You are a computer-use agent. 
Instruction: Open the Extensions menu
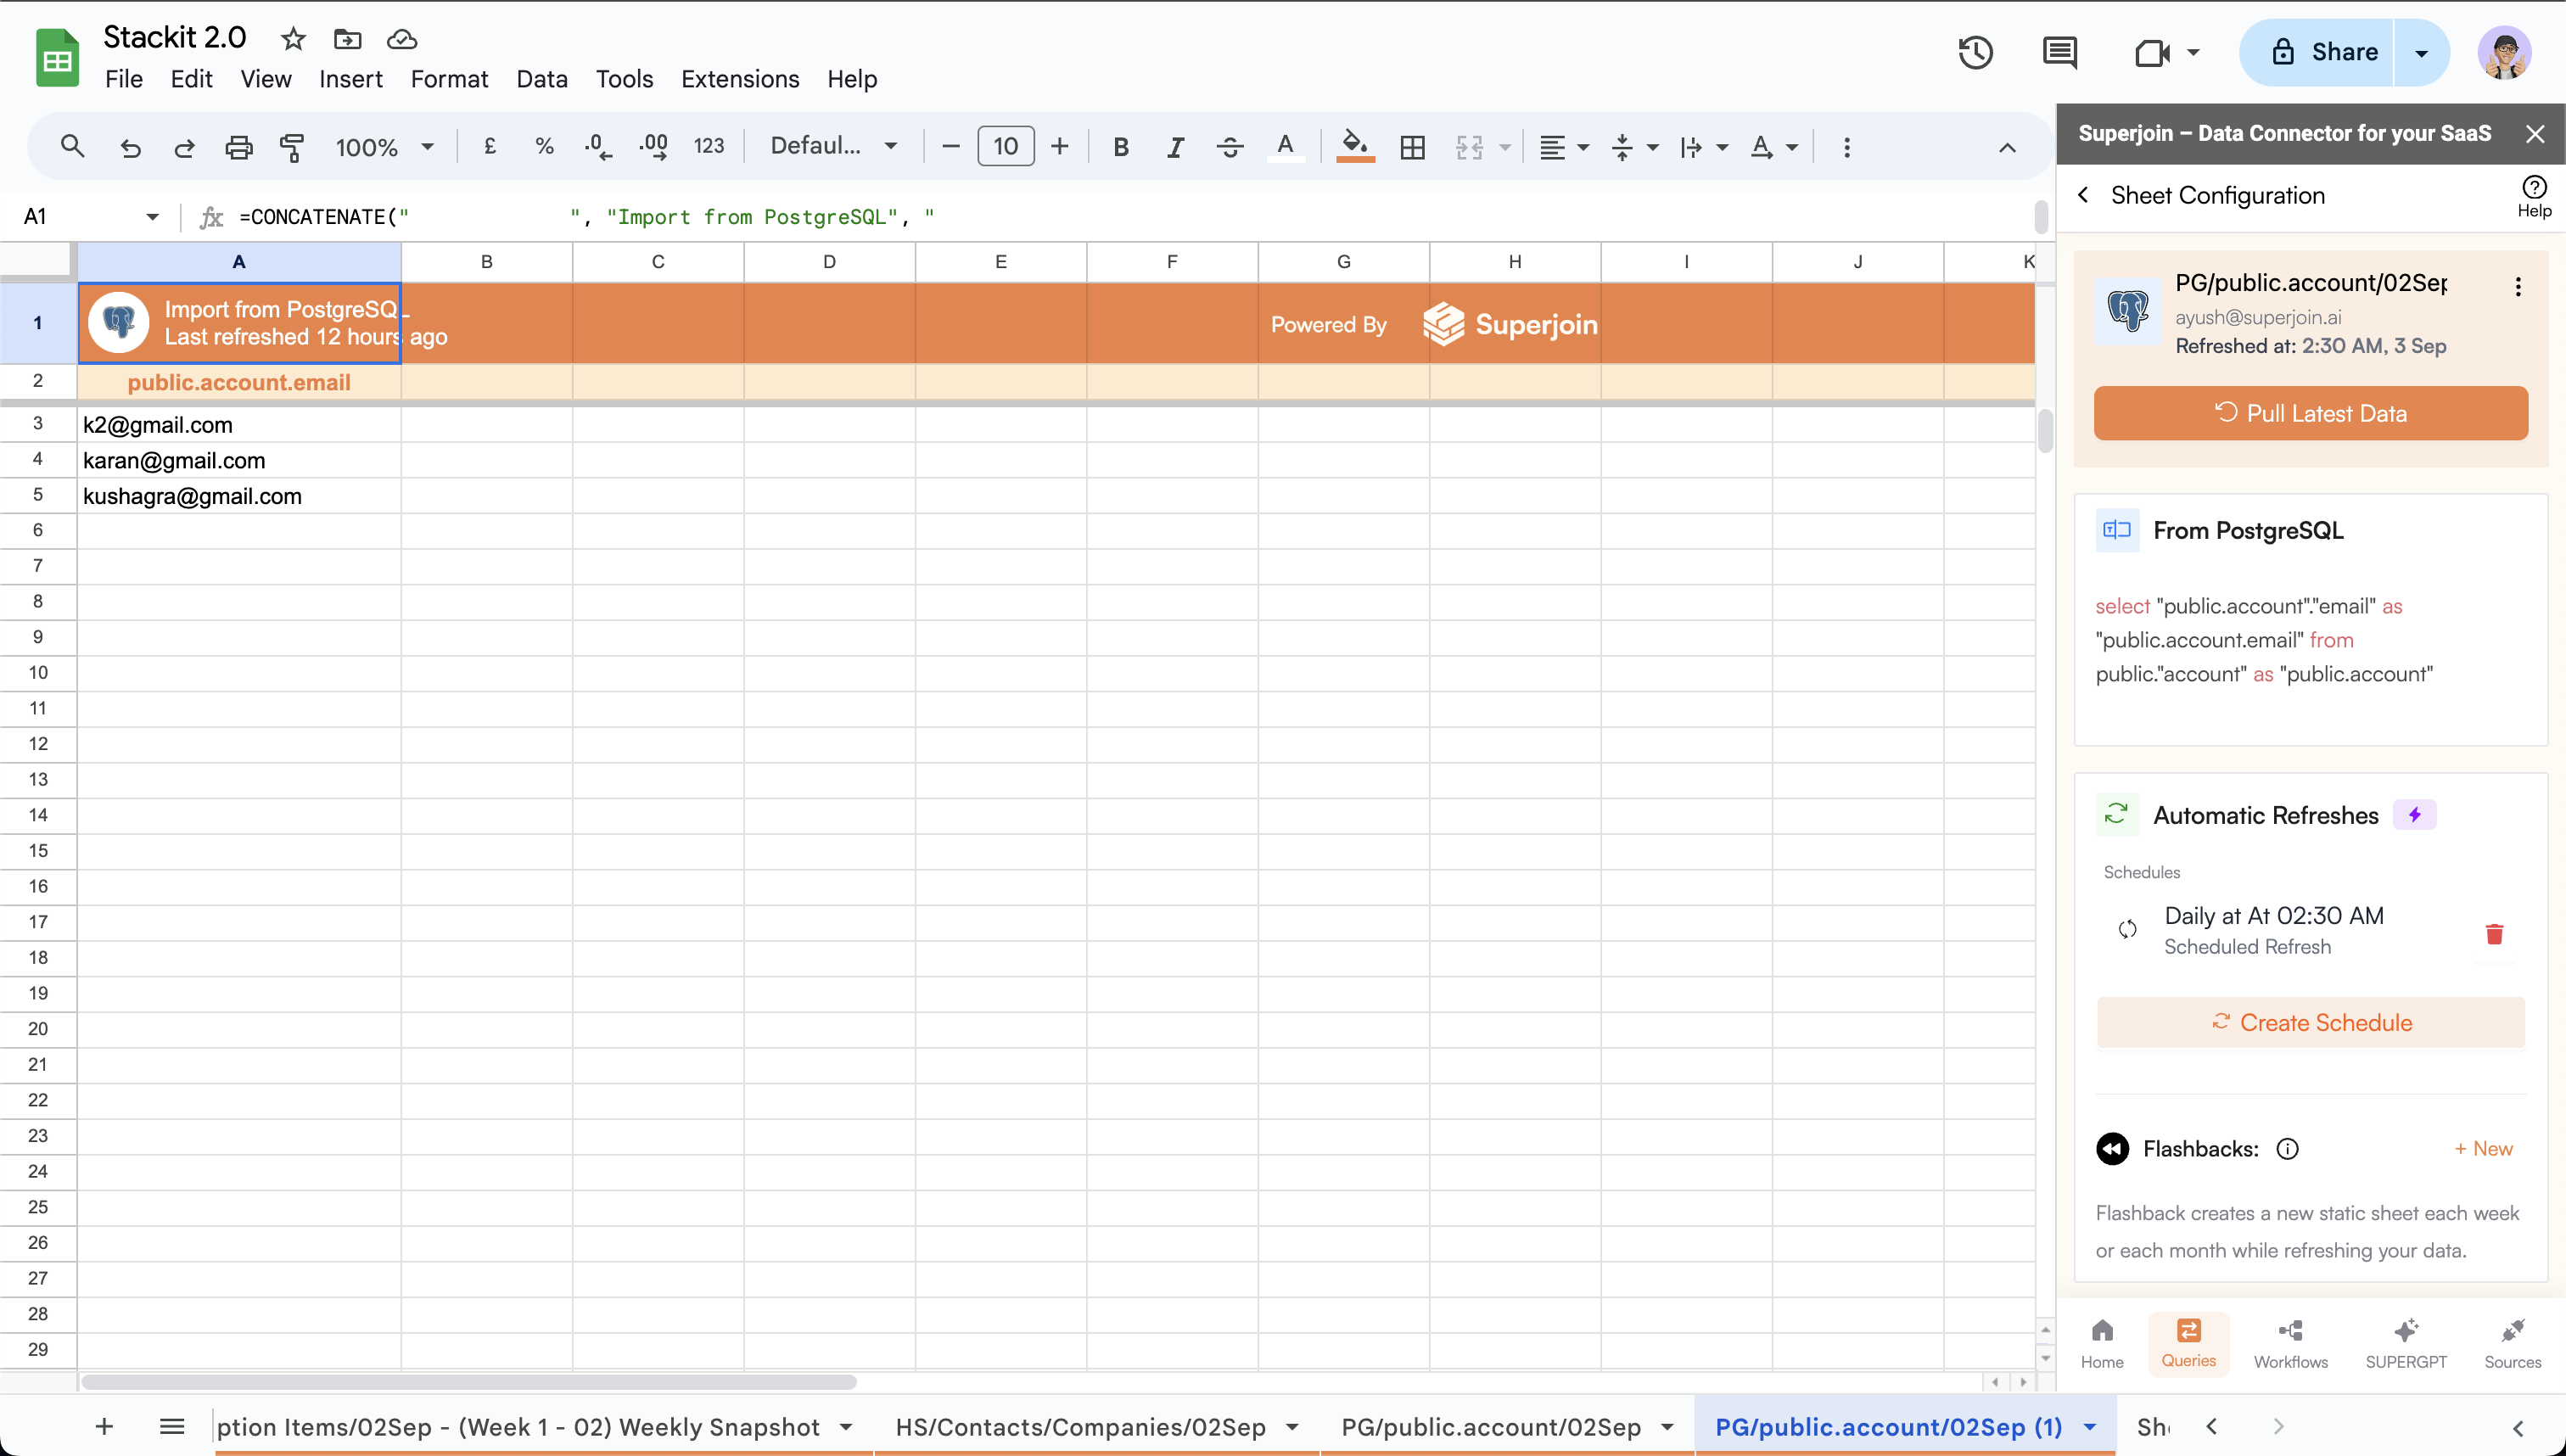point(739,79)
